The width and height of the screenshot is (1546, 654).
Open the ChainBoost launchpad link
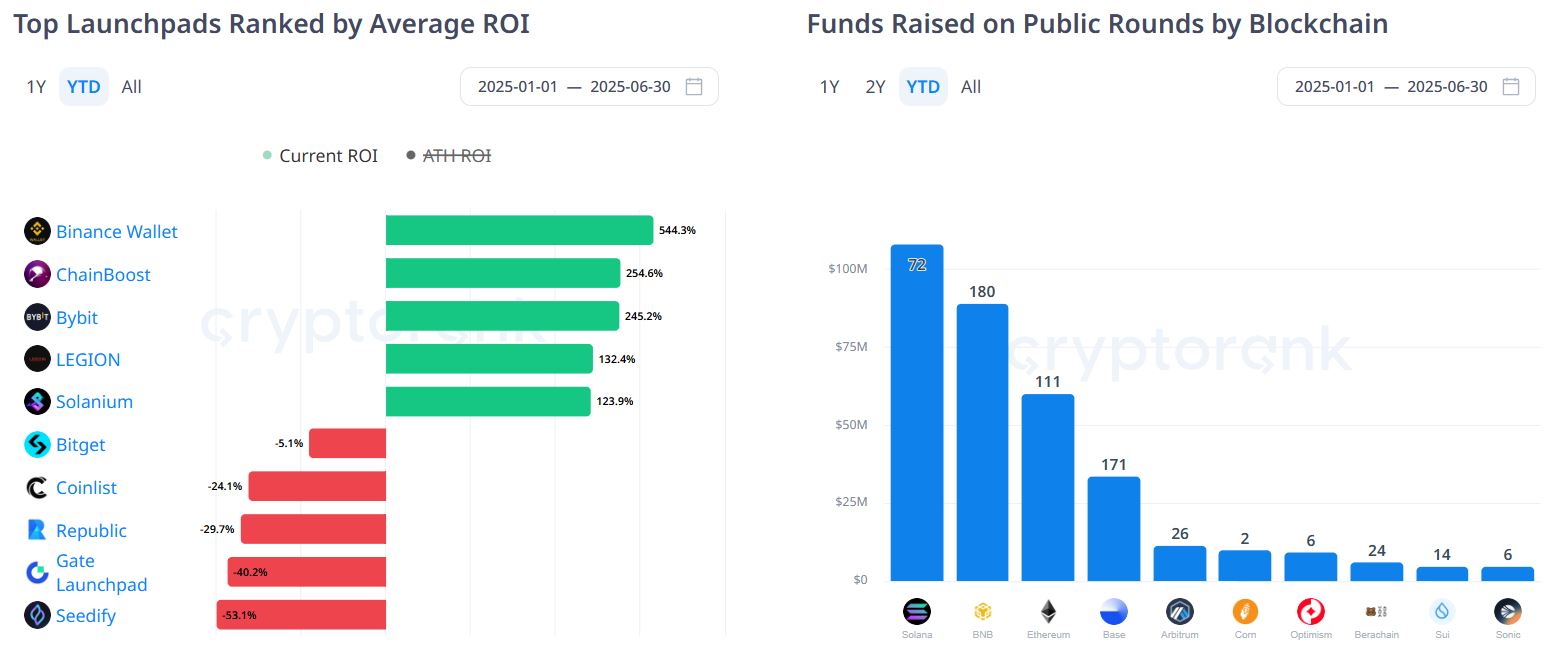pyautogui.click(x=103, y=275)
